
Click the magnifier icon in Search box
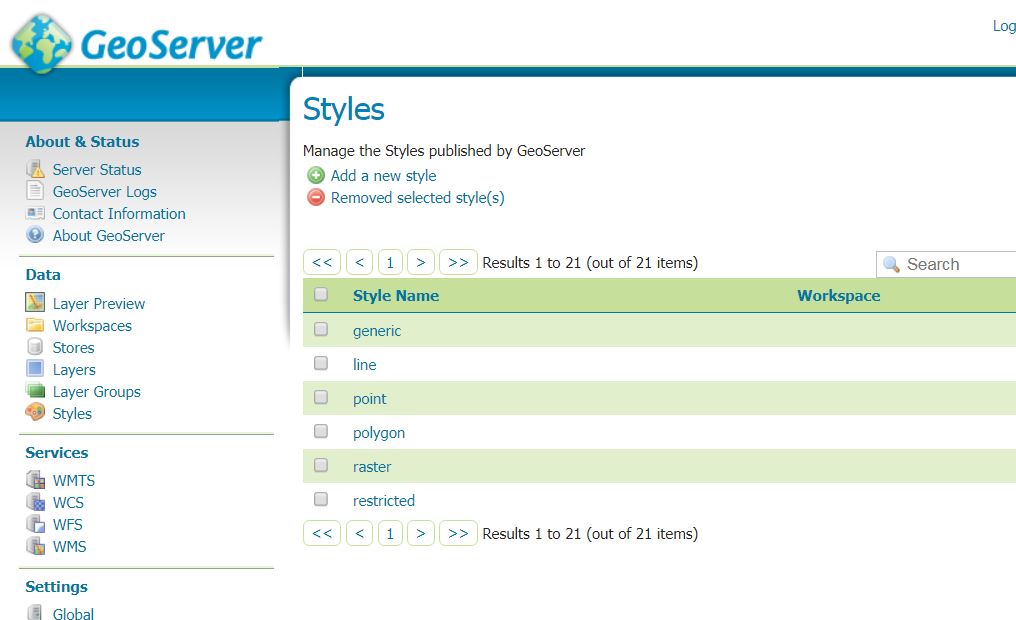coord(892,264)
